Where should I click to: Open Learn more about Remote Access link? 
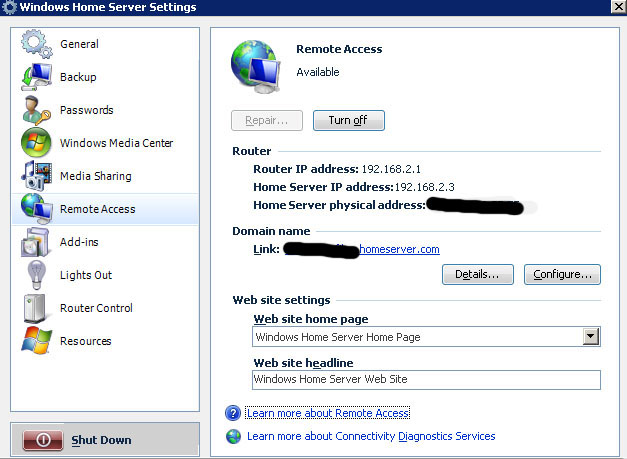328,413
